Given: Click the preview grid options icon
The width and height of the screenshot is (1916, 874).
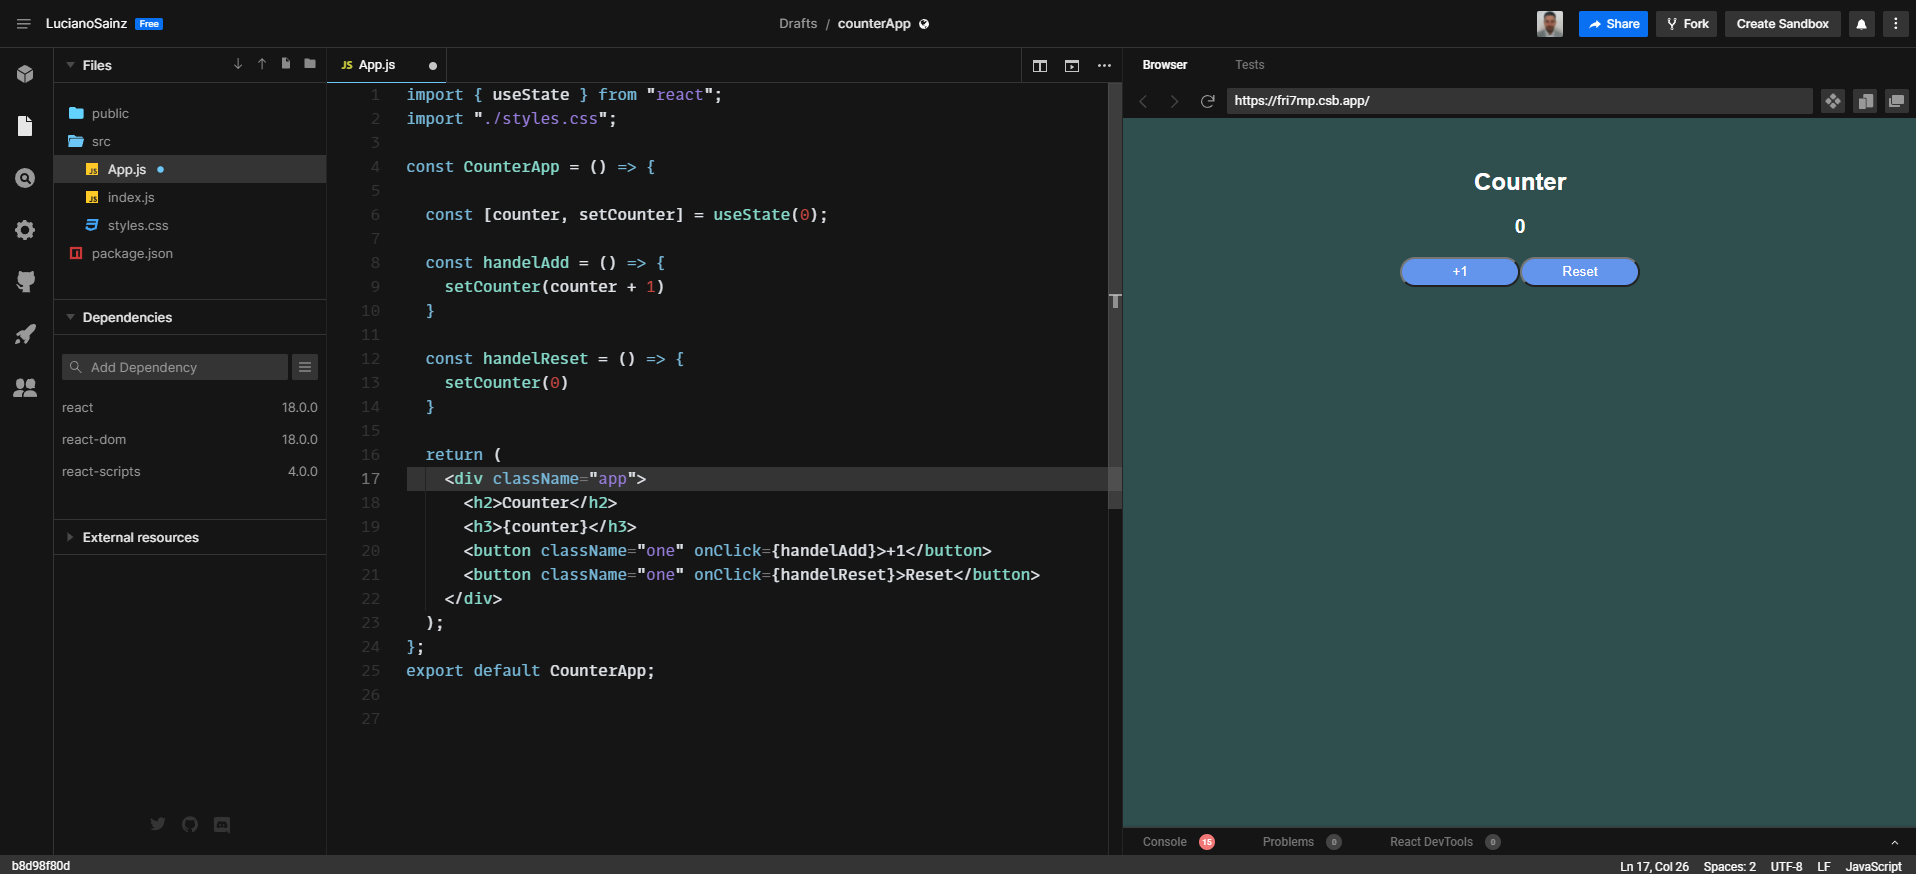Looking at the screenshot, I should [1833, 101].
